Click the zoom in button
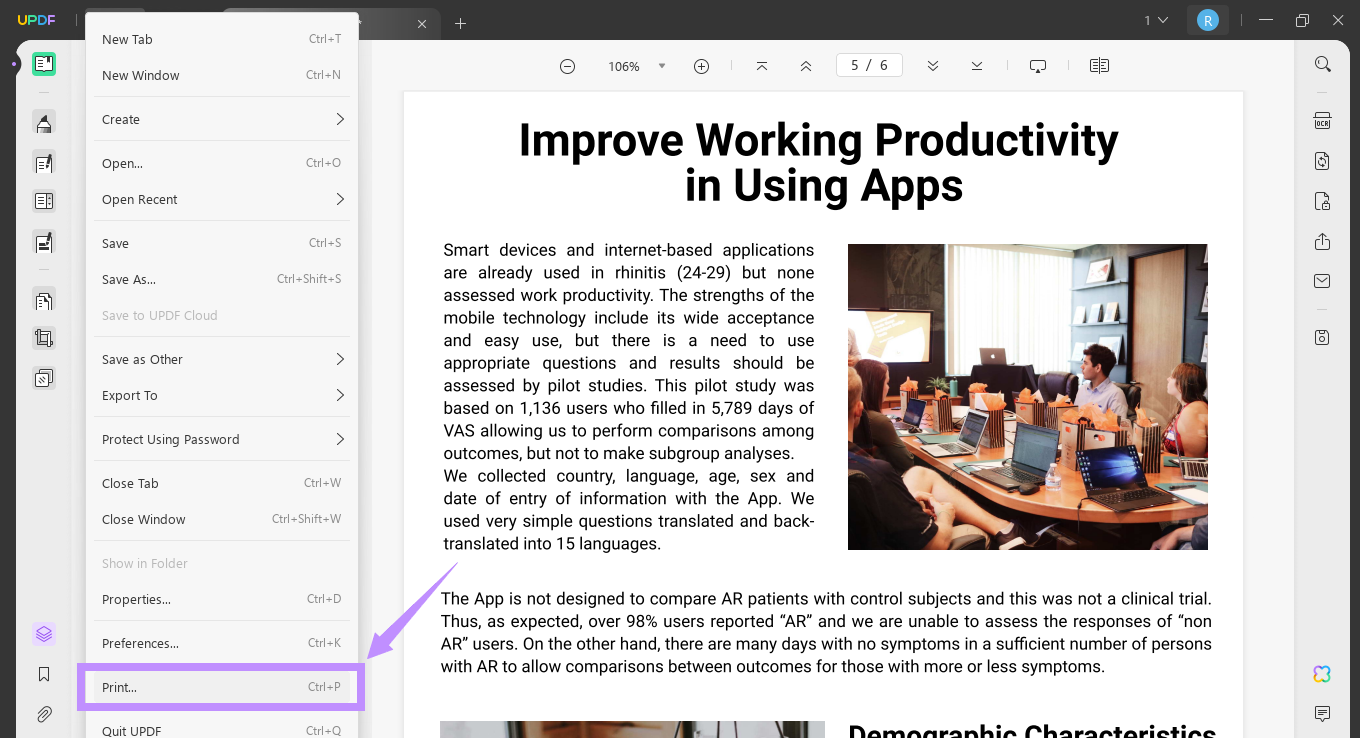Viewport: 1360px width, 738px height. 701,65
